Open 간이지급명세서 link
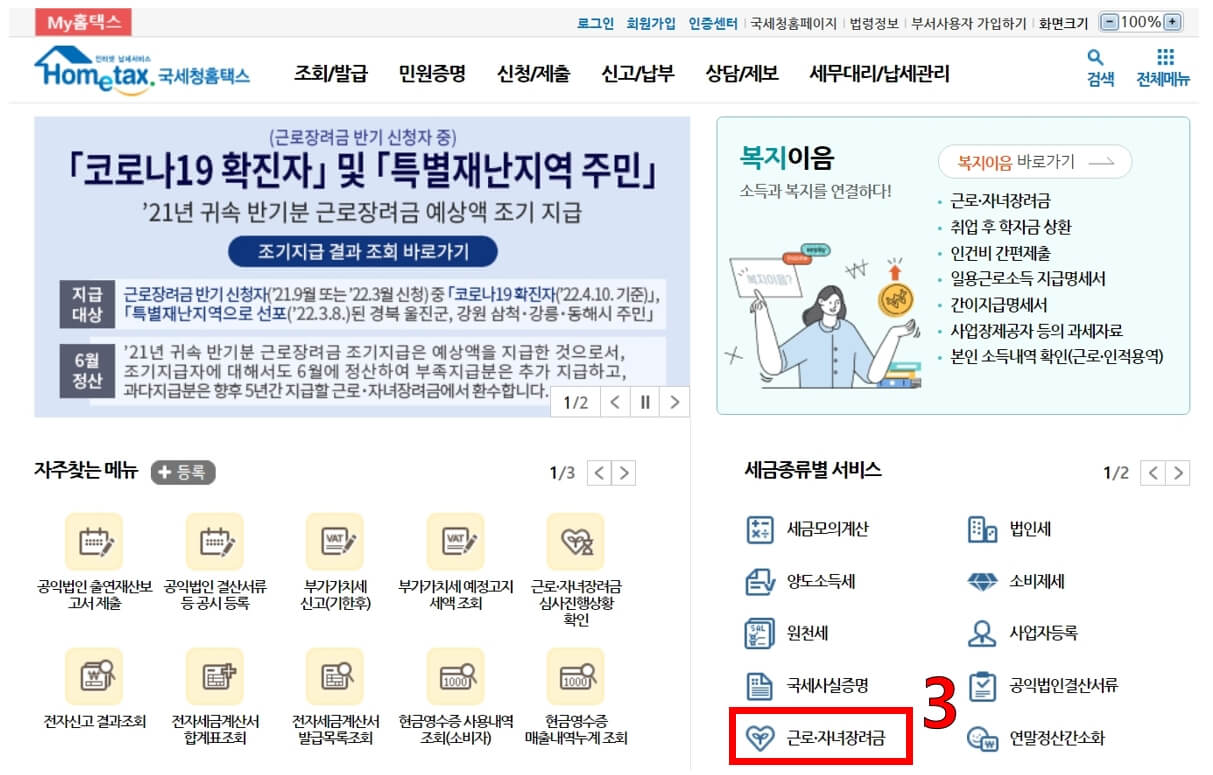 point(999,305)
